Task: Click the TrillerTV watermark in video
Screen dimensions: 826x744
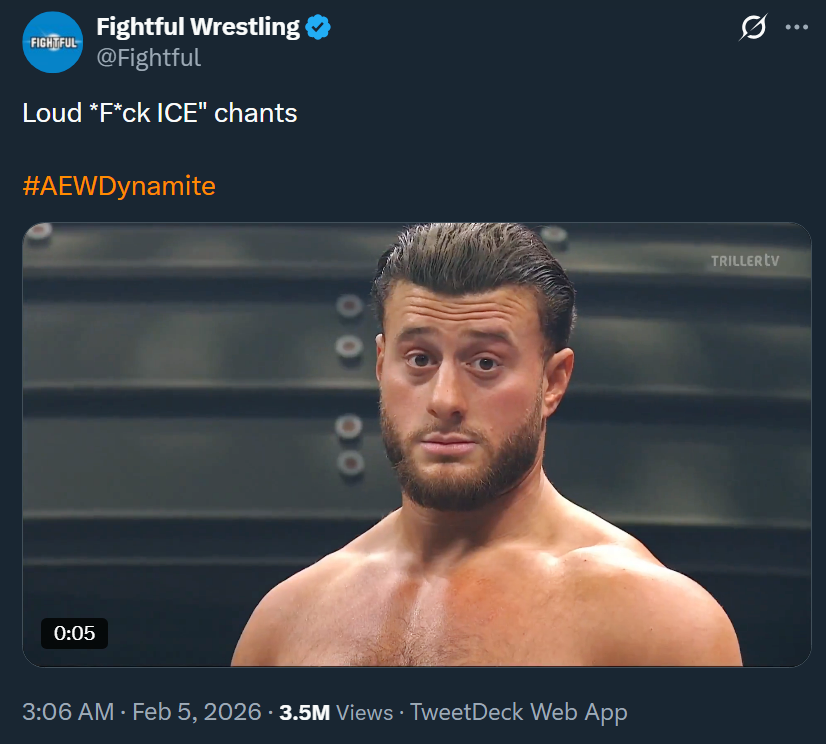Action: click(x=745, y=261)
